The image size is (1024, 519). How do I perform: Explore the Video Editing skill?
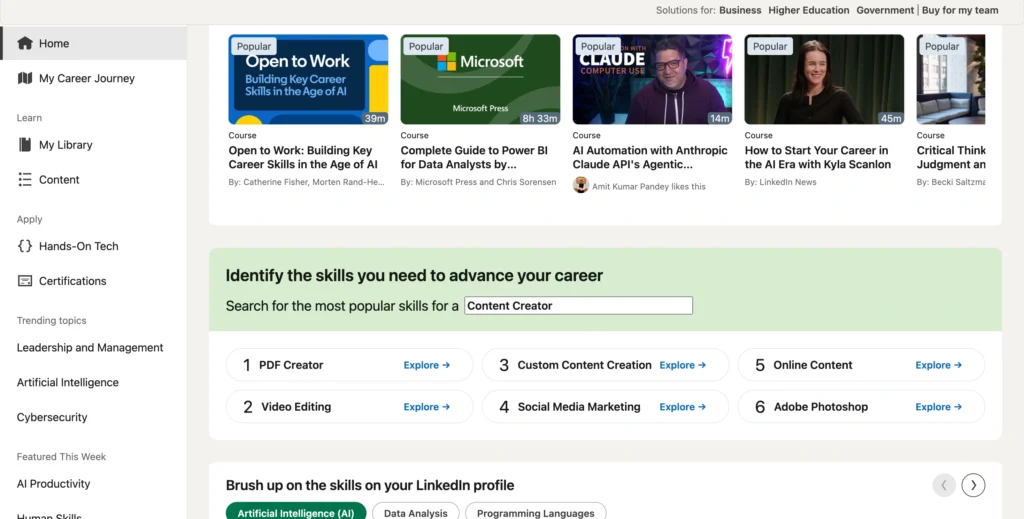426,407
